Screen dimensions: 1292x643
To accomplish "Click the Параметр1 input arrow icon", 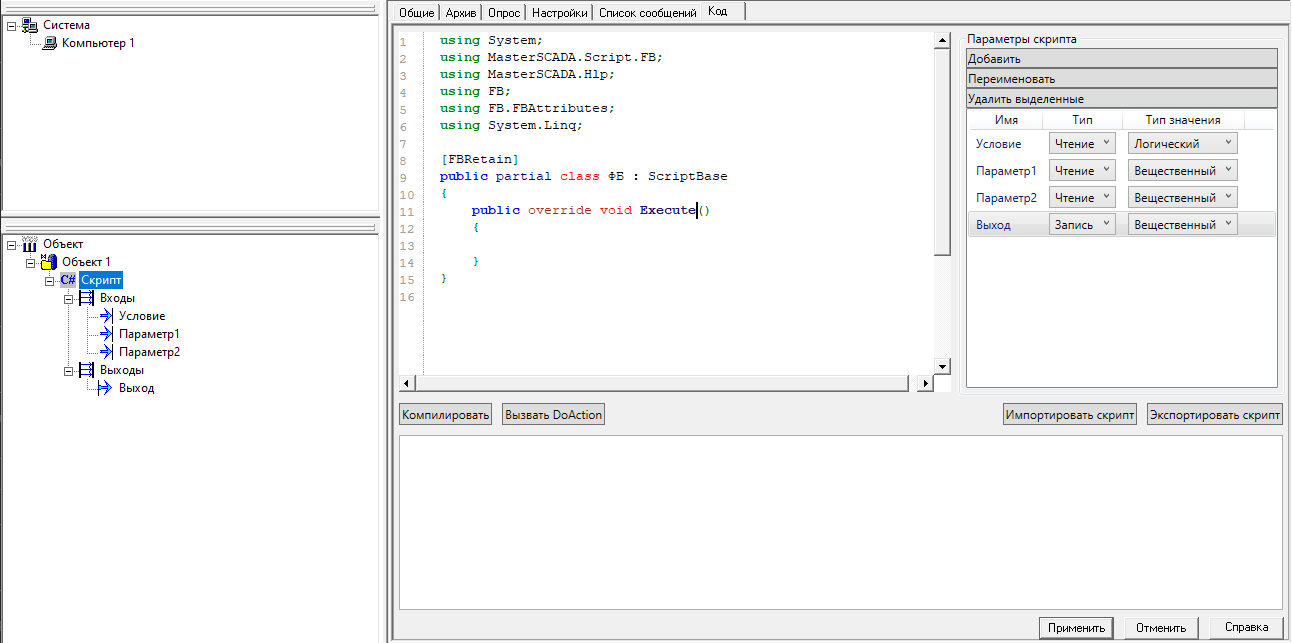I will (106, 334).
